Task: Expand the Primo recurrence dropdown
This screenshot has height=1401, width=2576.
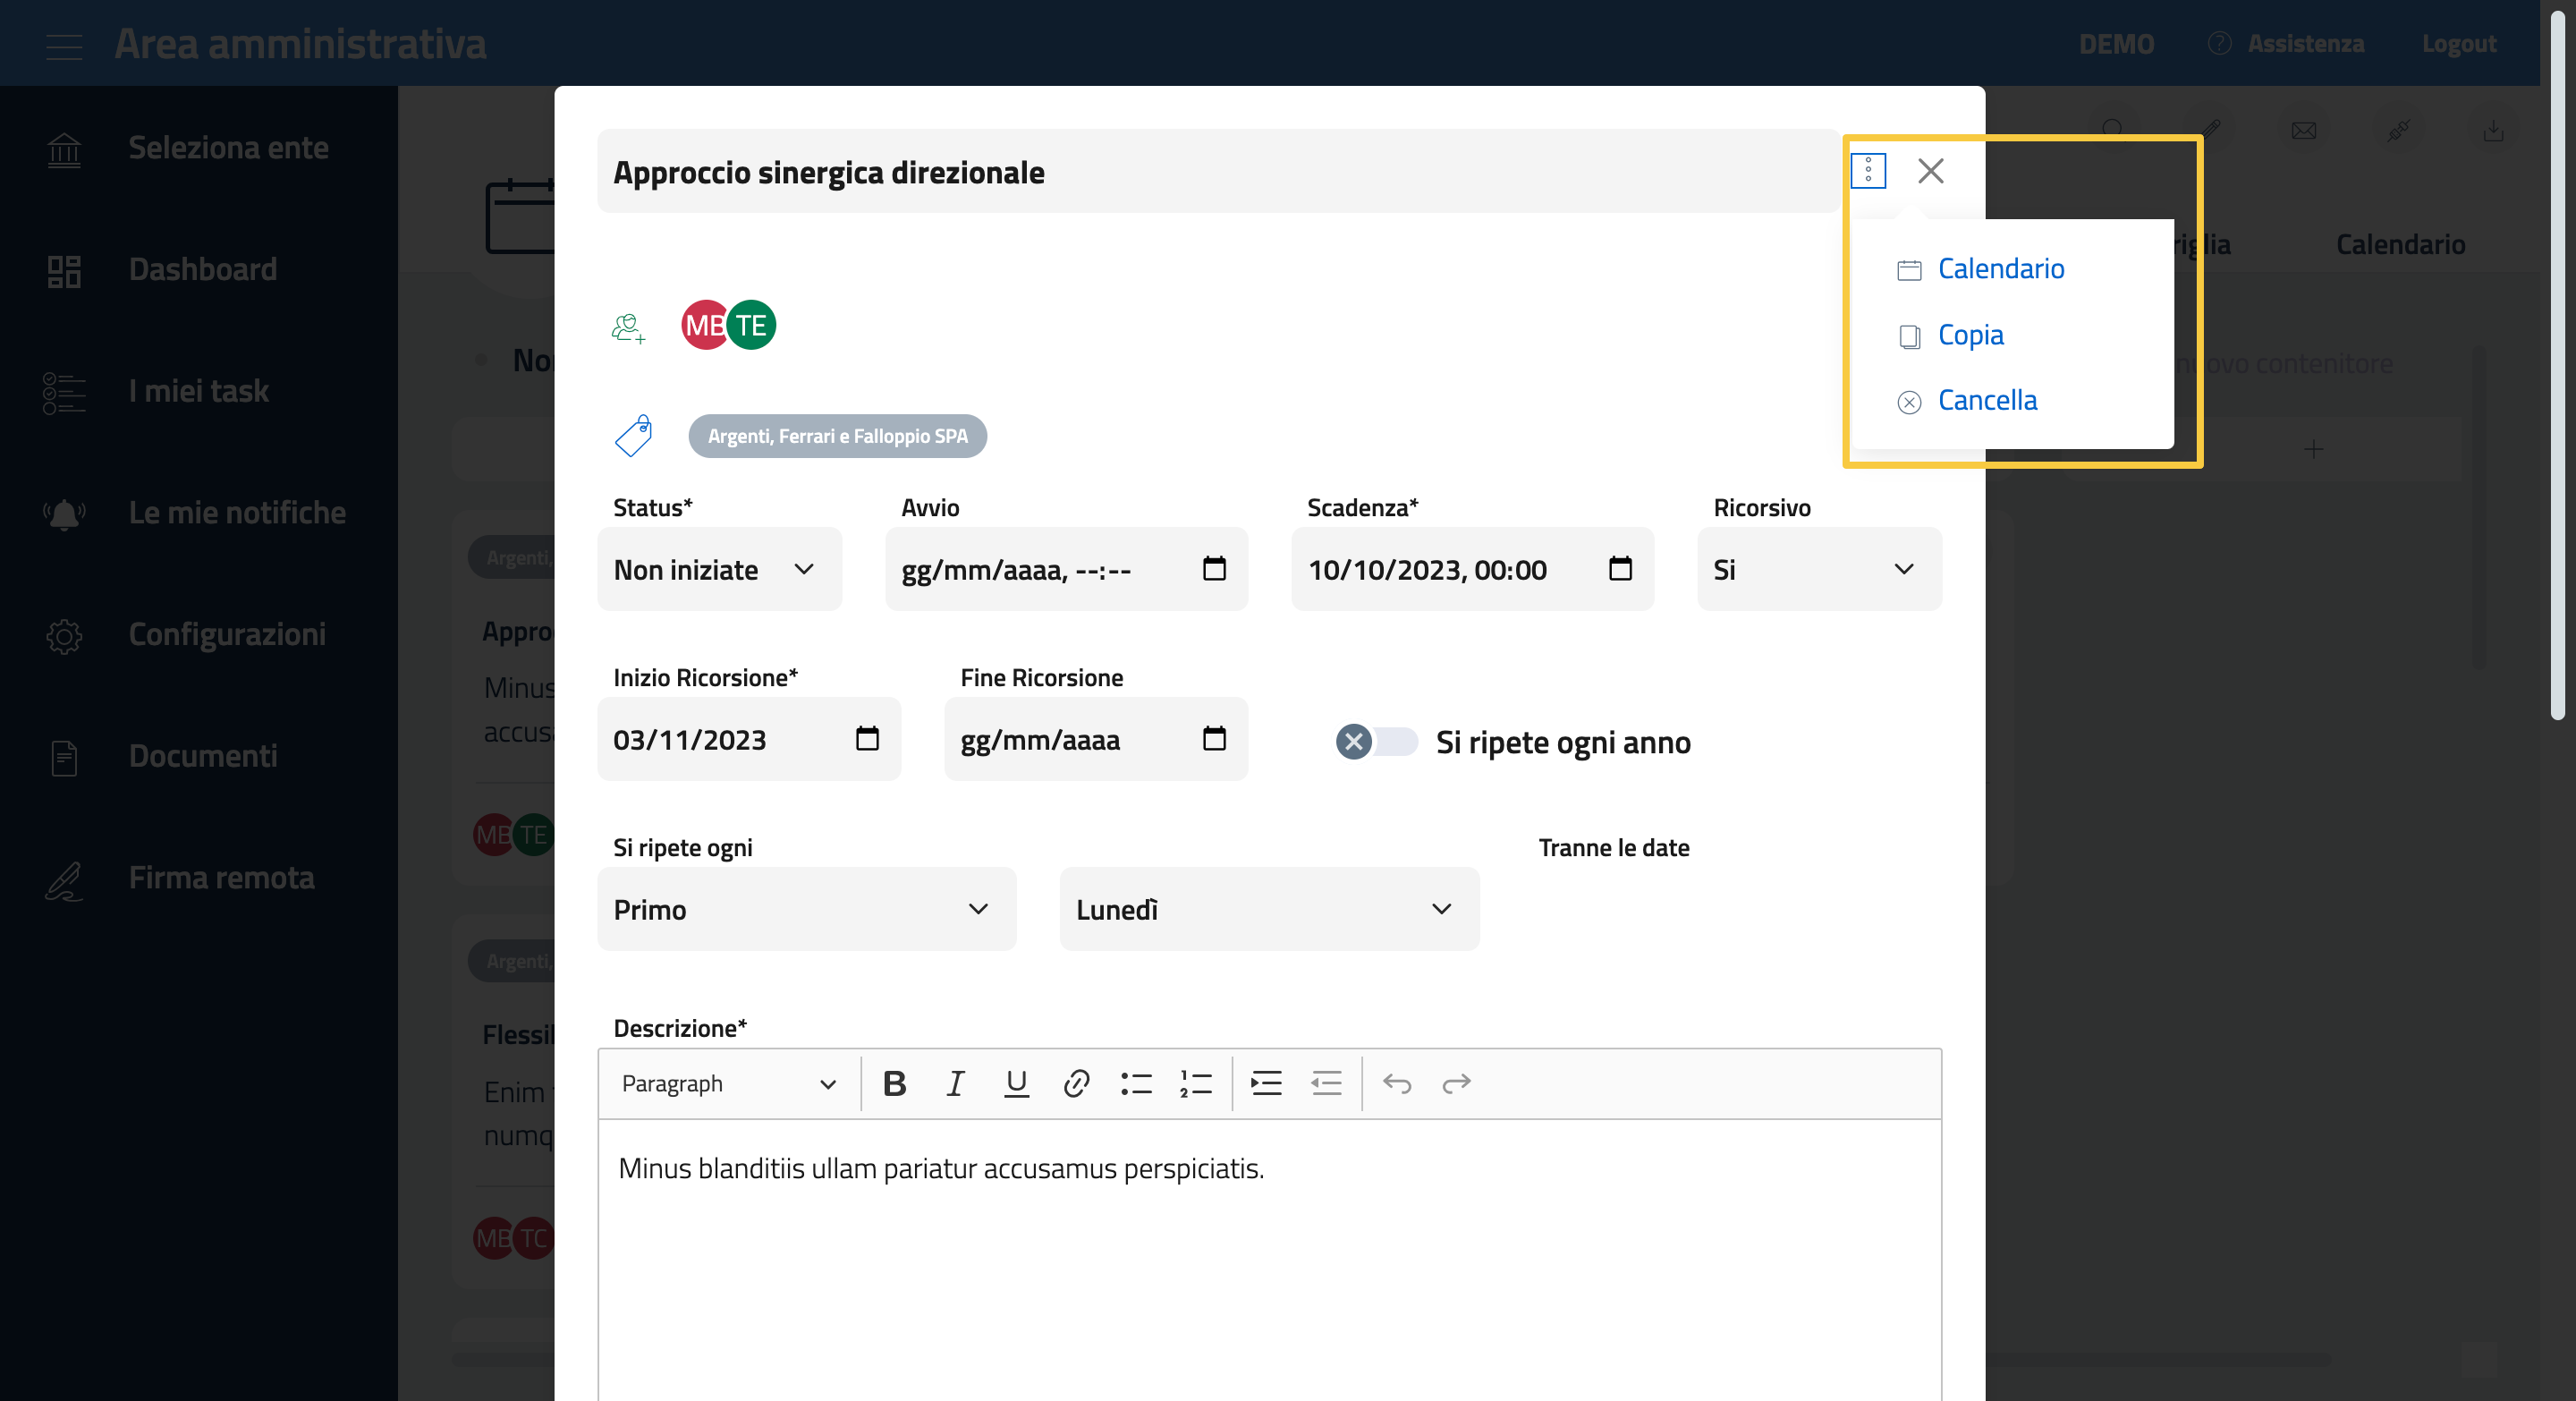Action: point(806,909)
